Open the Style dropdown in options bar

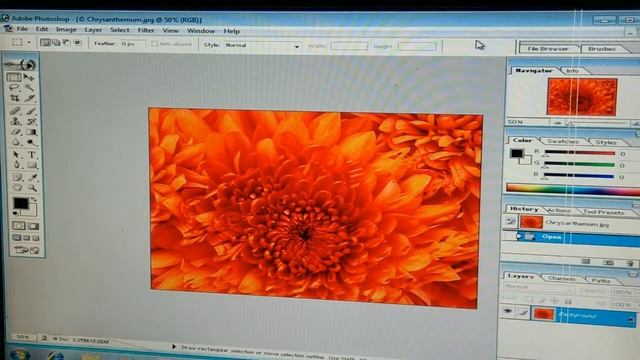coord(297,47)
